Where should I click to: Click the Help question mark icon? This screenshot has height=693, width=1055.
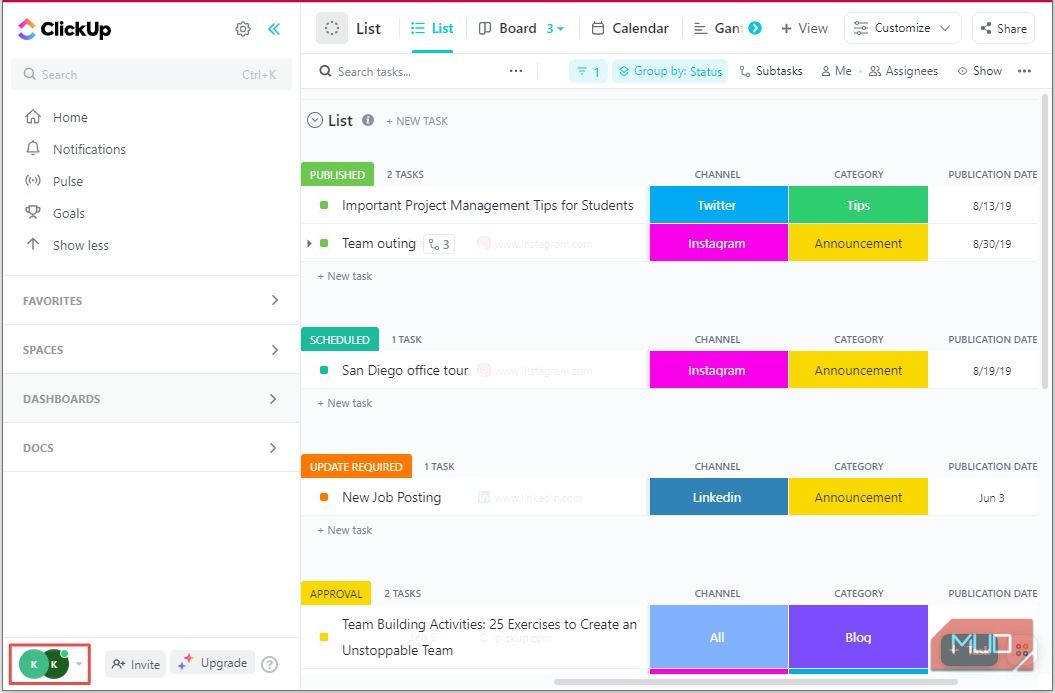(x=268, y=664)
